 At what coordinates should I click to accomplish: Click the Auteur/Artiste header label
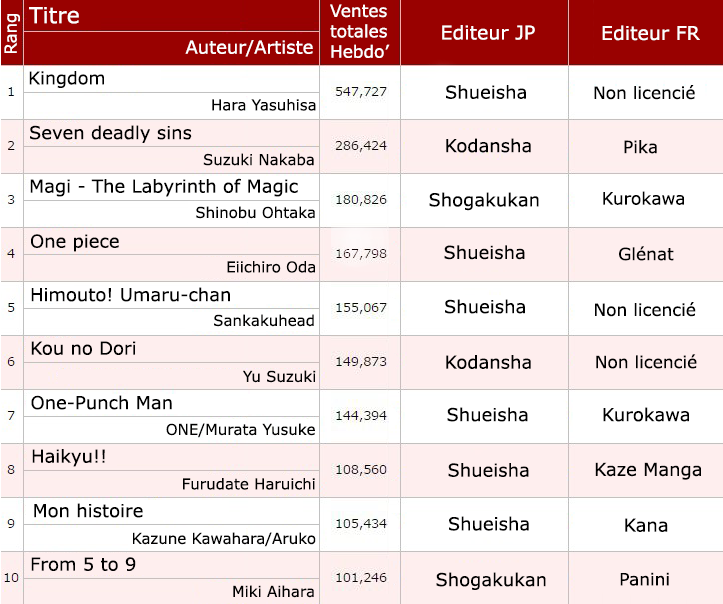pyautogui.click(x=249, y=47)
